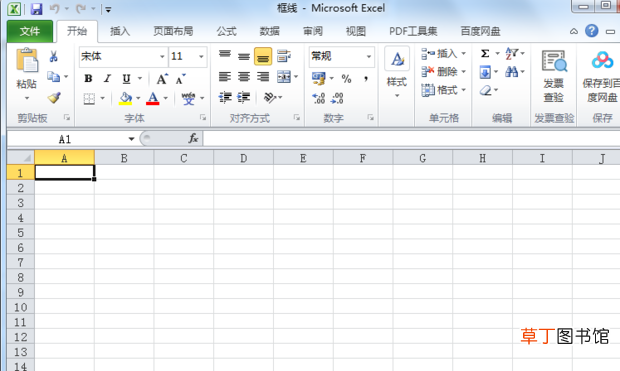Click the Save floppy disk icon
The image size is (620, 371).
(x=36, y=9)
